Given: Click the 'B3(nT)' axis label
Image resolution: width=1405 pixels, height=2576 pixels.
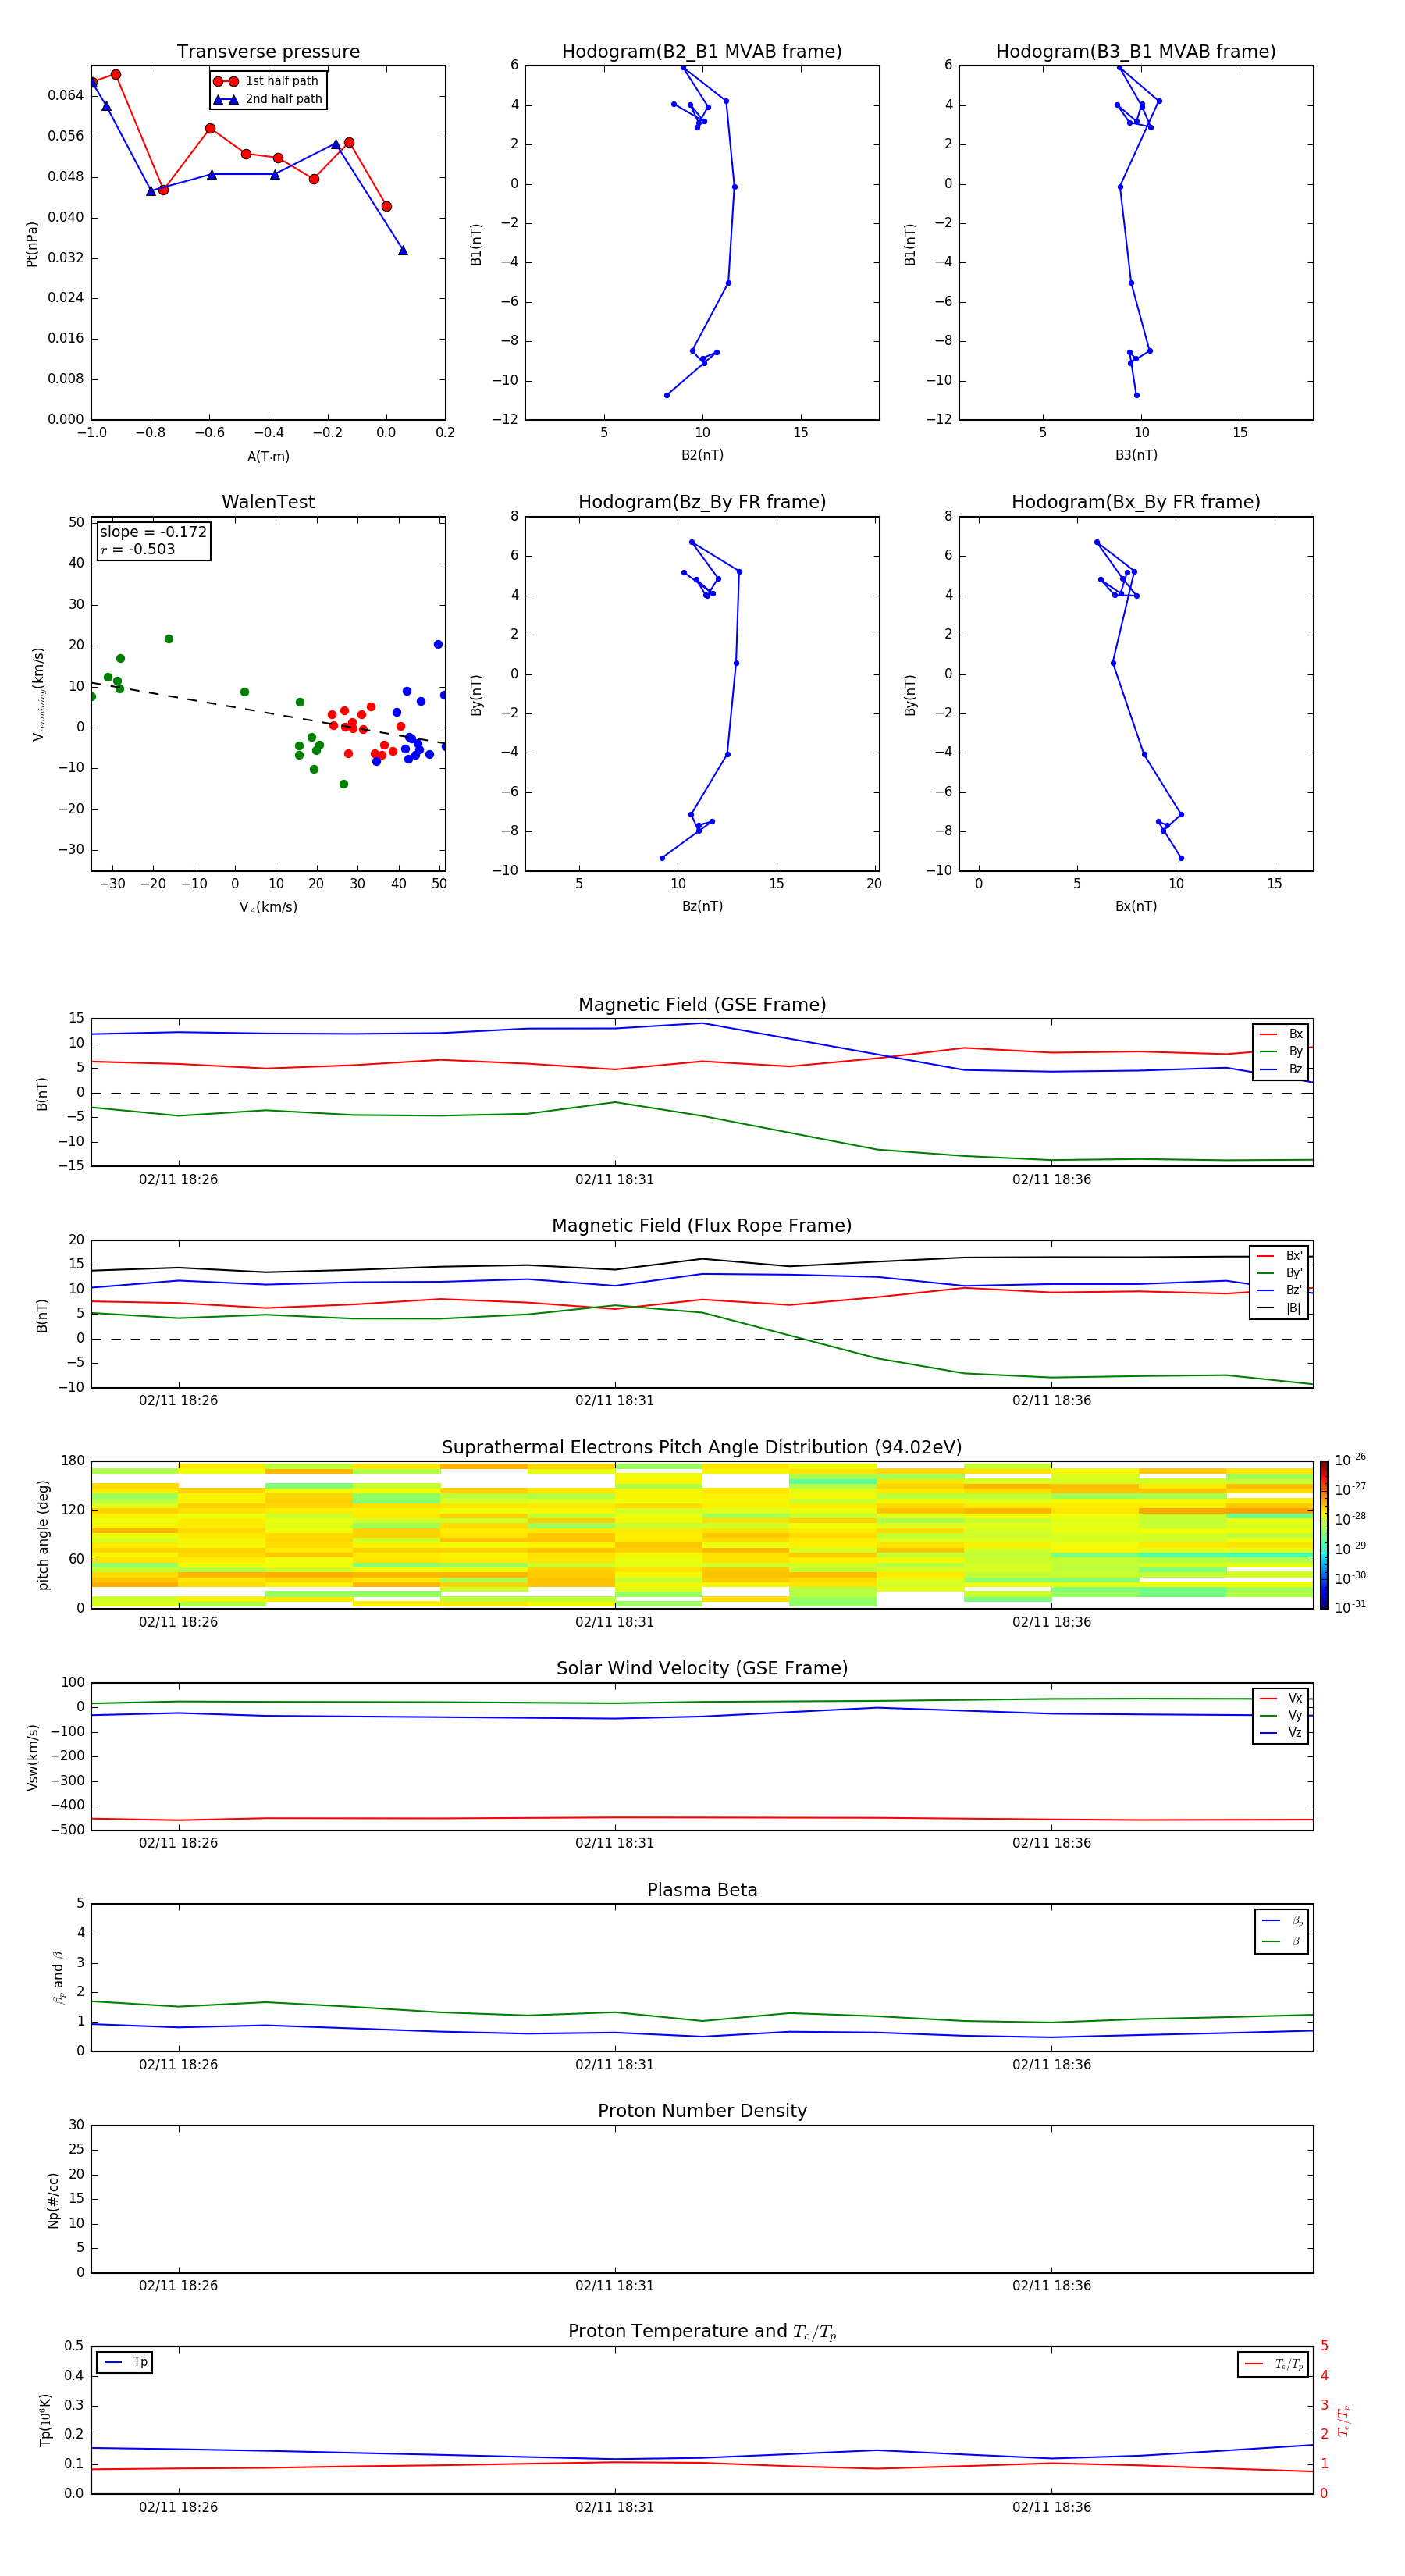Looking at the screenshot, I should [x=1136, y=455].
